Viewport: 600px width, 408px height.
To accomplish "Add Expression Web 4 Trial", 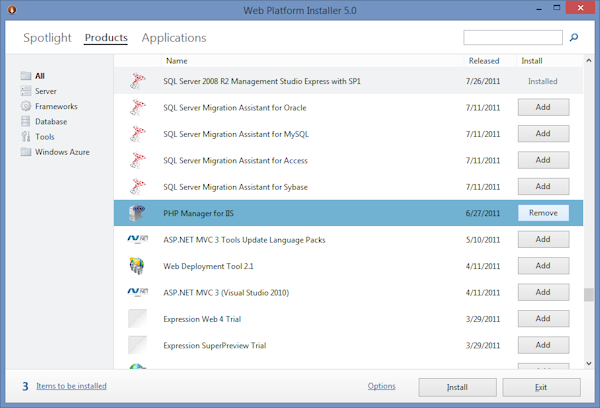I will 543,318.
